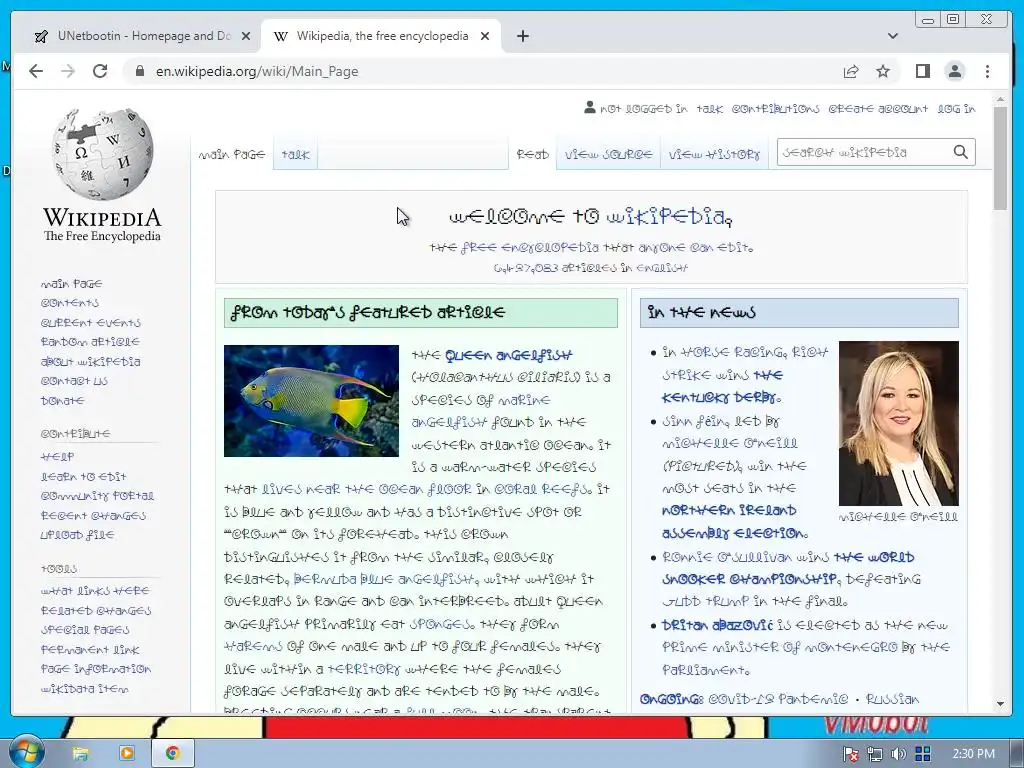Open the Wikipedia link in welcome heading
The image size is (1024, 768).
pyautogui.click(x=668, y=216)
